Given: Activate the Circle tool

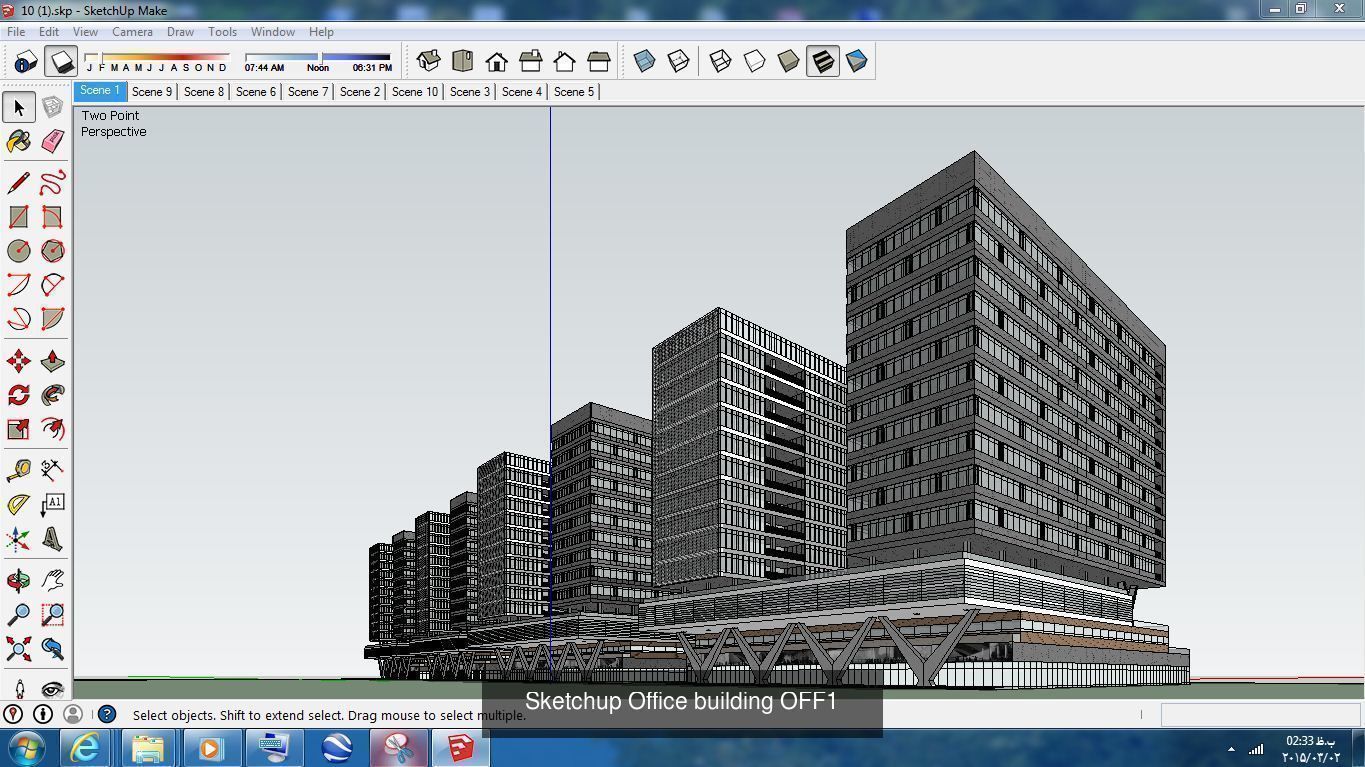Looking at the screenshot, I should coord(18,251).
